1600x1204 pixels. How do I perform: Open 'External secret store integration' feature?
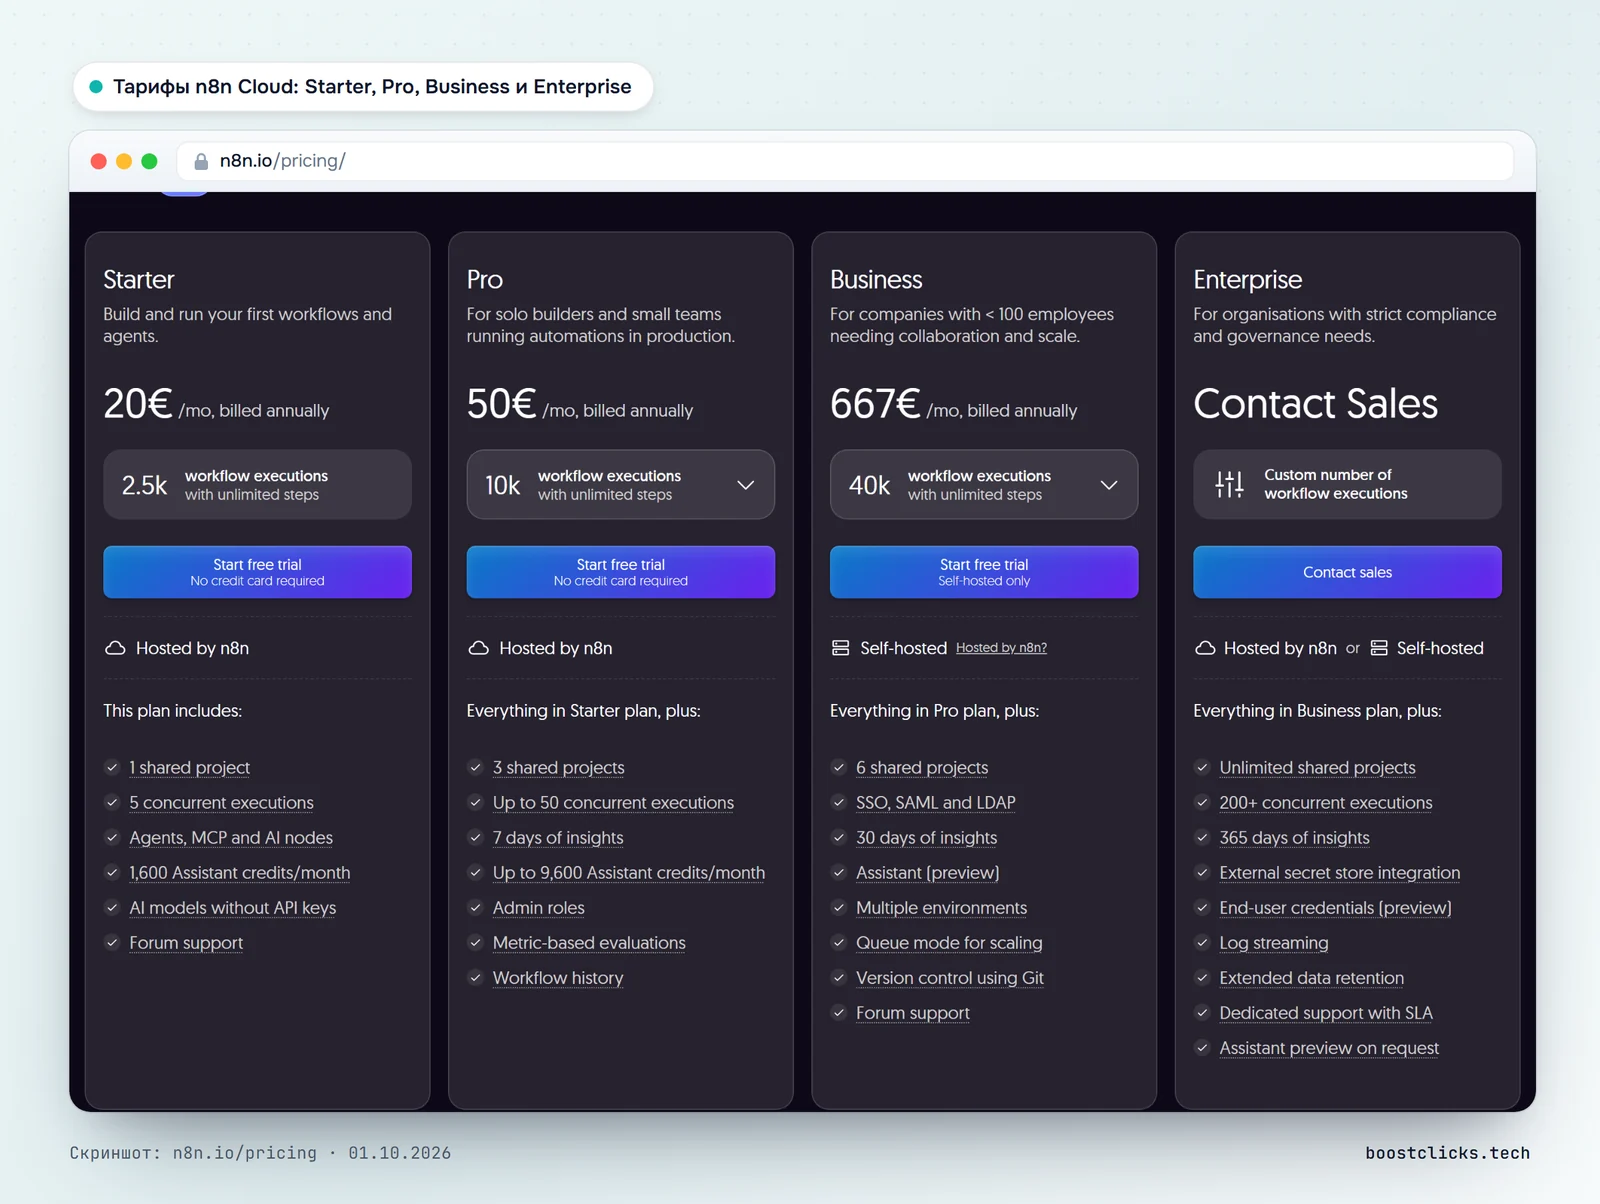pos(1340,873)
